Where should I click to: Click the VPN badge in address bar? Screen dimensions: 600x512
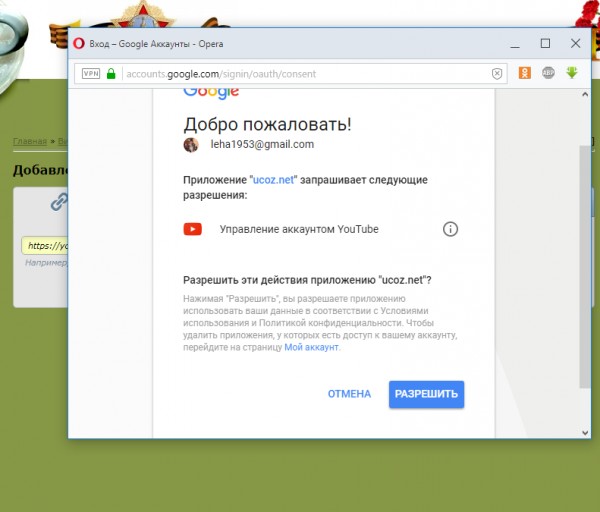tap(91, 73)
